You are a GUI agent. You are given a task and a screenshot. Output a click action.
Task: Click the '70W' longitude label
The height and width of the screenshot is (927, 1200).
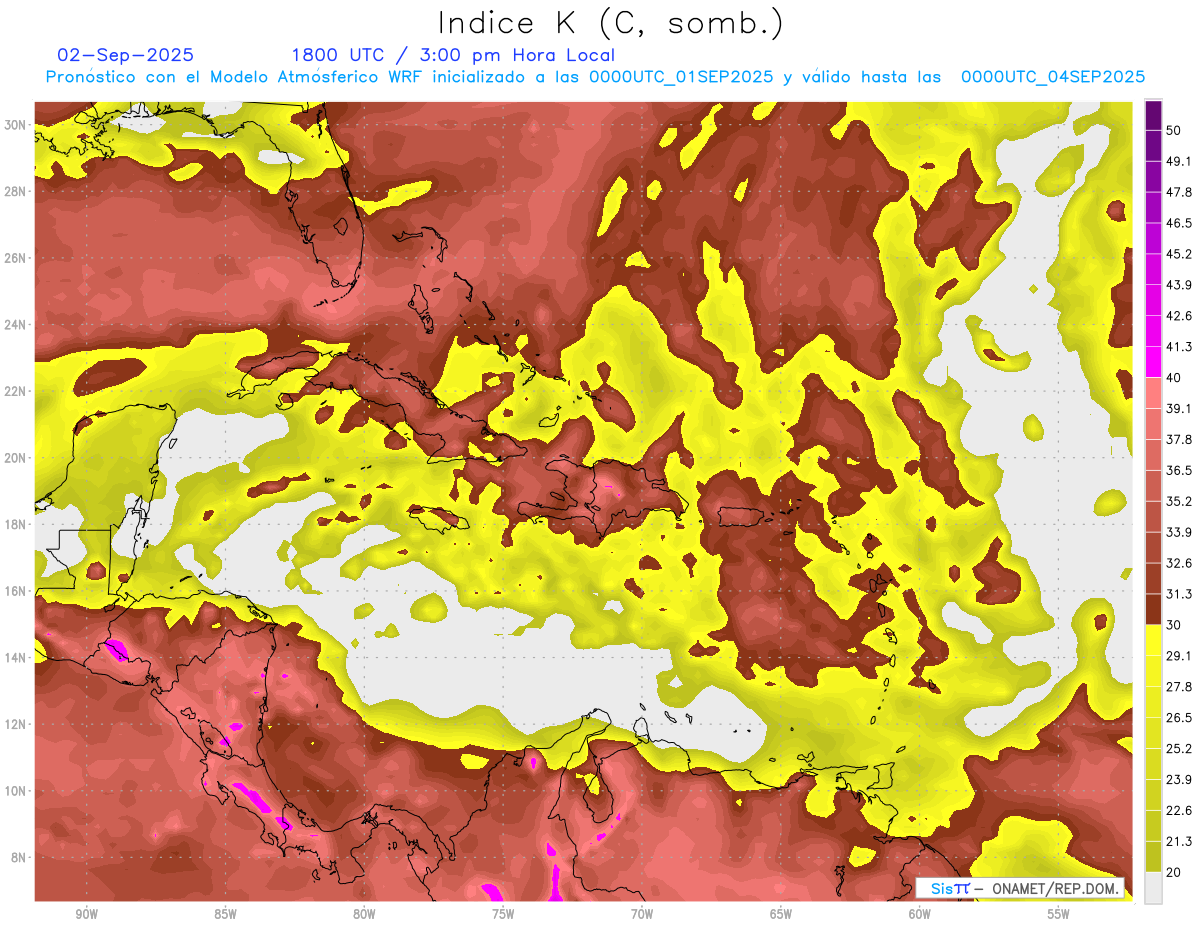click(x=642, y=915)
